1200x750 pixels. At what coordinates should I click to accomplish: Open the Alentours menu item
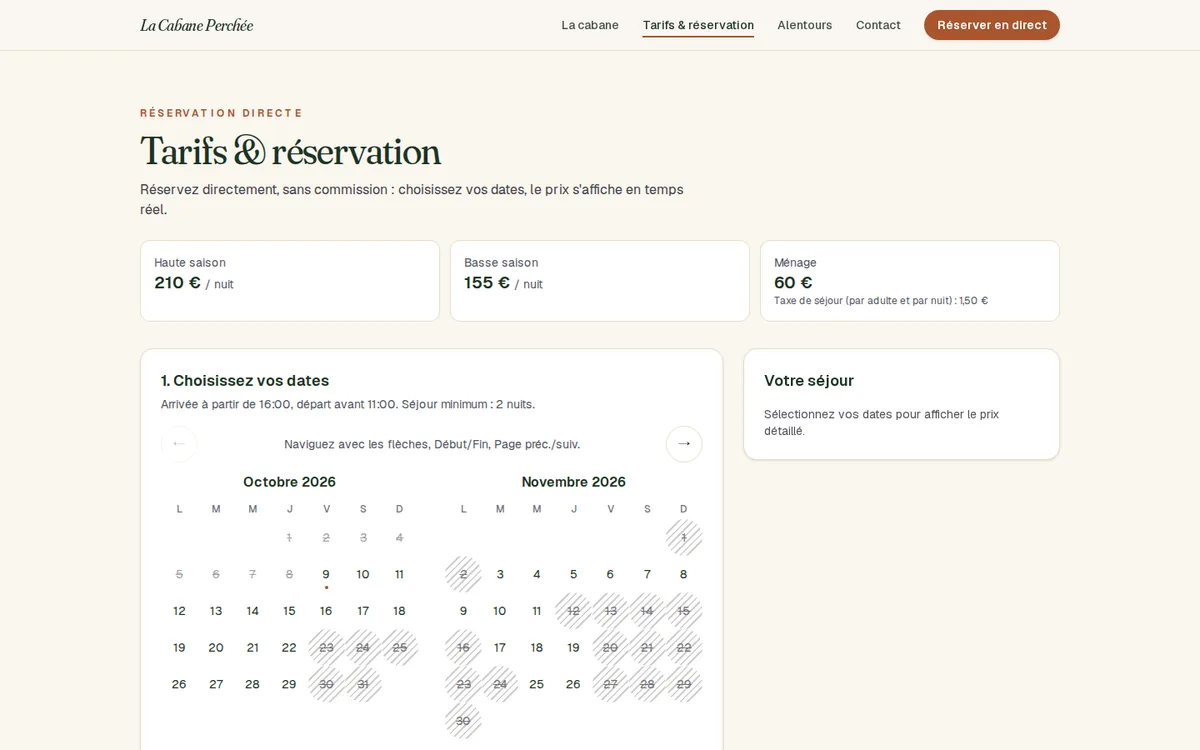click(x=805, y=25)
